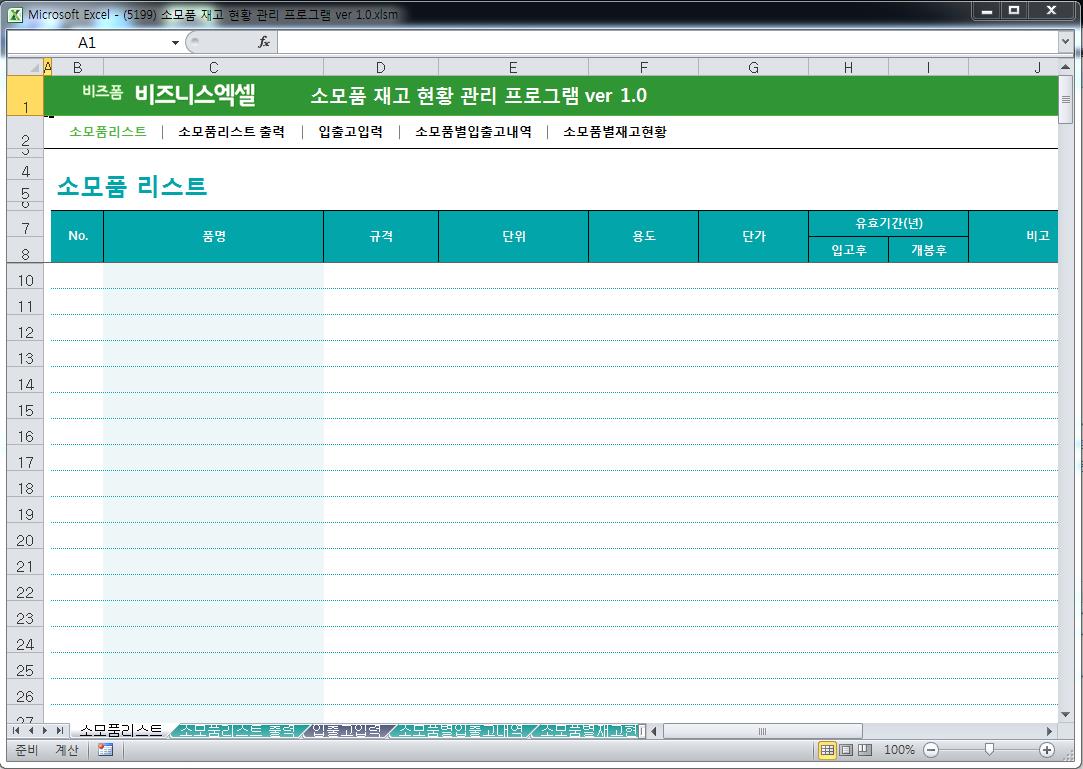The width and height of the screenshot is (1083, 769).
Task: Click the Select All corner box
Action: 24,67
